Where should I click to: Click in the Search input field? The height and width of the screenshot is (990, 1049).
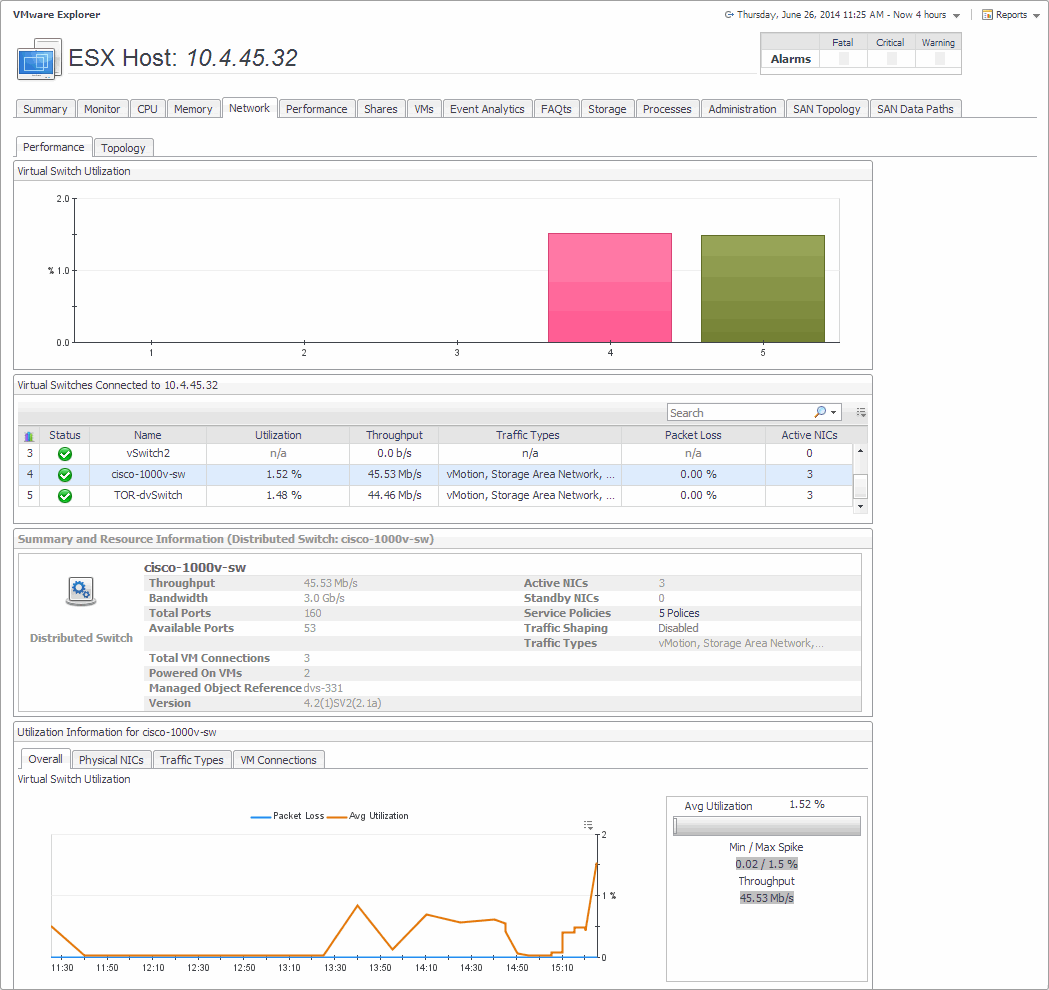coord(740,413)
